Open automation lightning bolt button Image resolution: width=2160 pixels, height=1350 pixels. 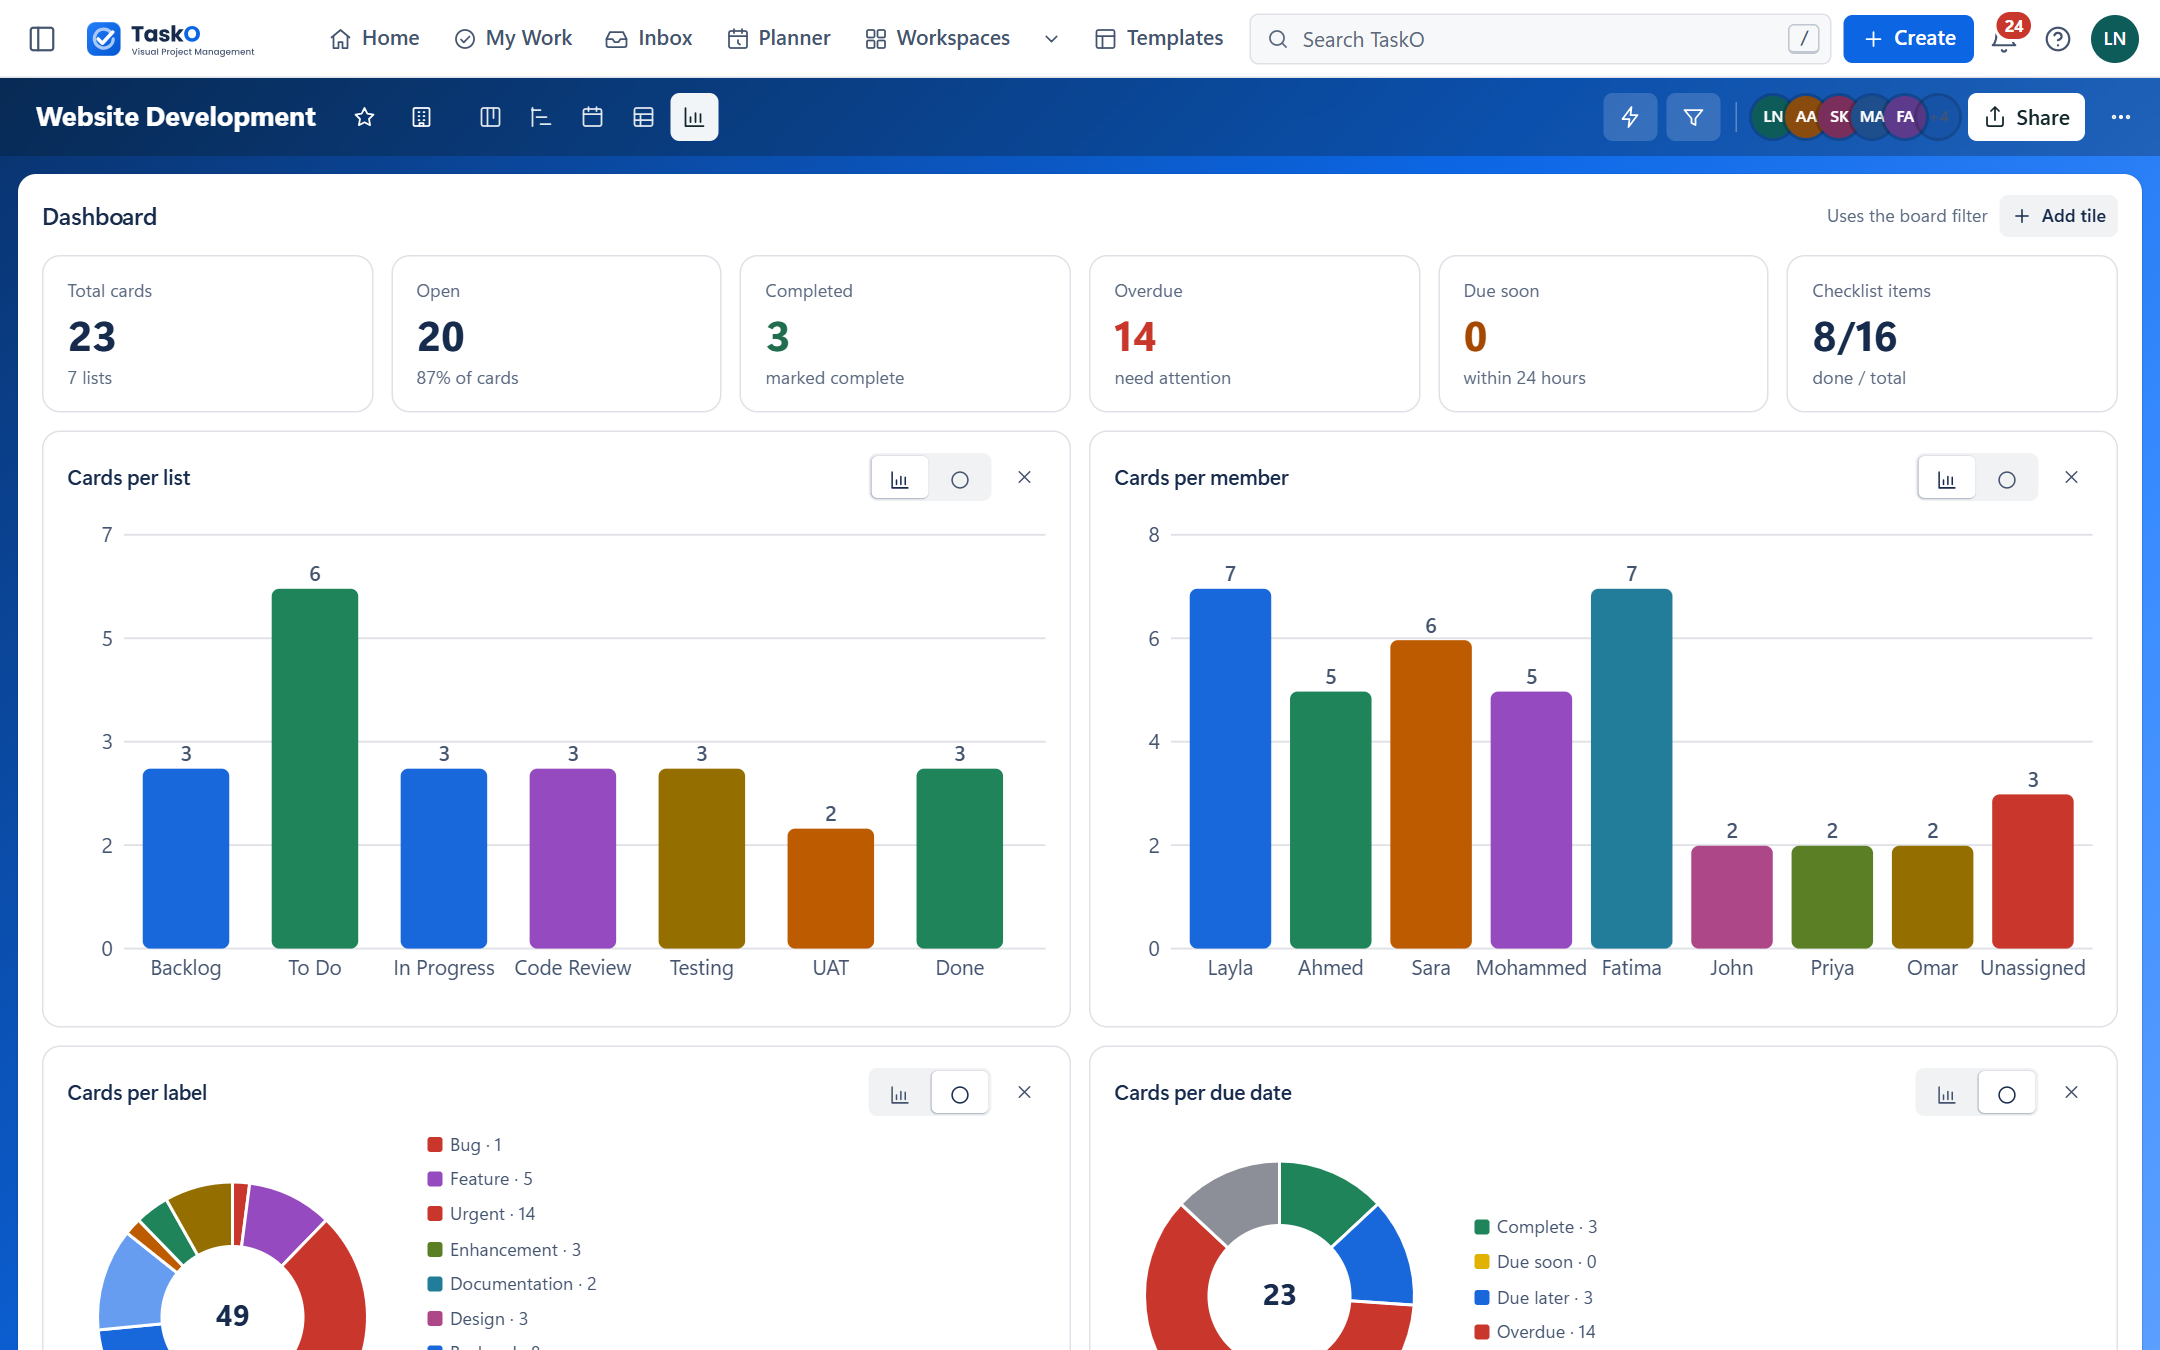click(1630, 117)
